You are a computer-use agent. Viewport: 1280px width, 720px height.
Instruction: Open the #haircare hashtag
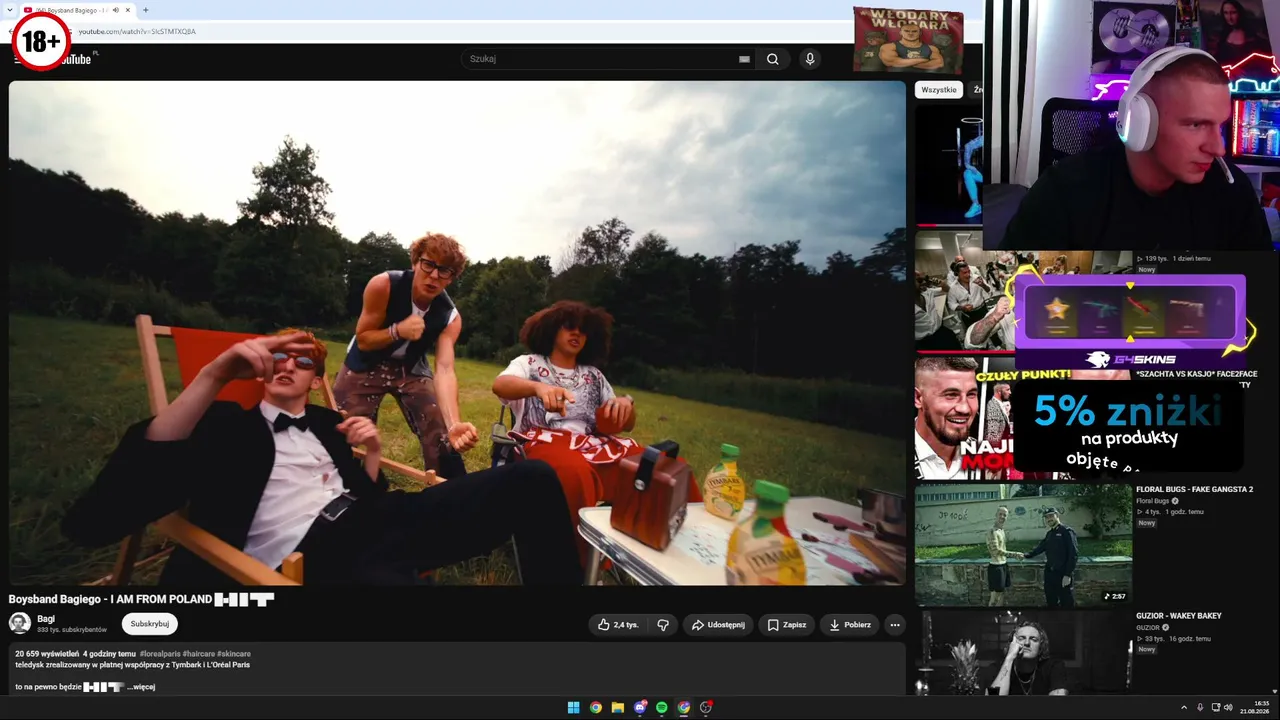(x=199, y=654)
